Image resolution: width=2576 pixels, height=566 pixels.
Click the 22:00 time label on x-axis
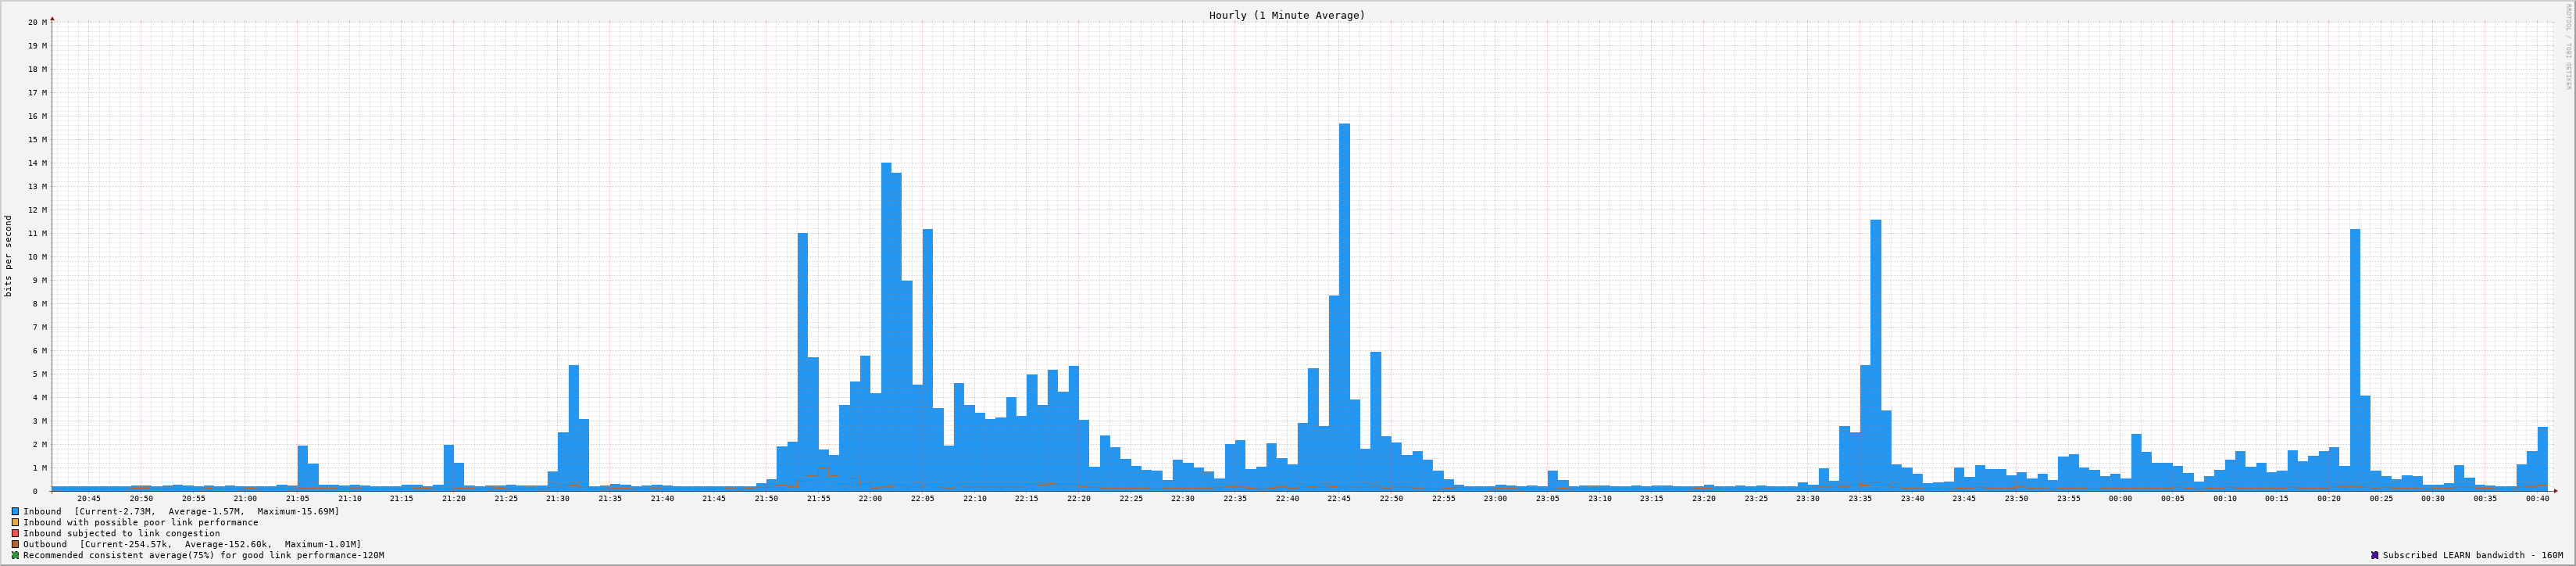(x=870, y=498)
